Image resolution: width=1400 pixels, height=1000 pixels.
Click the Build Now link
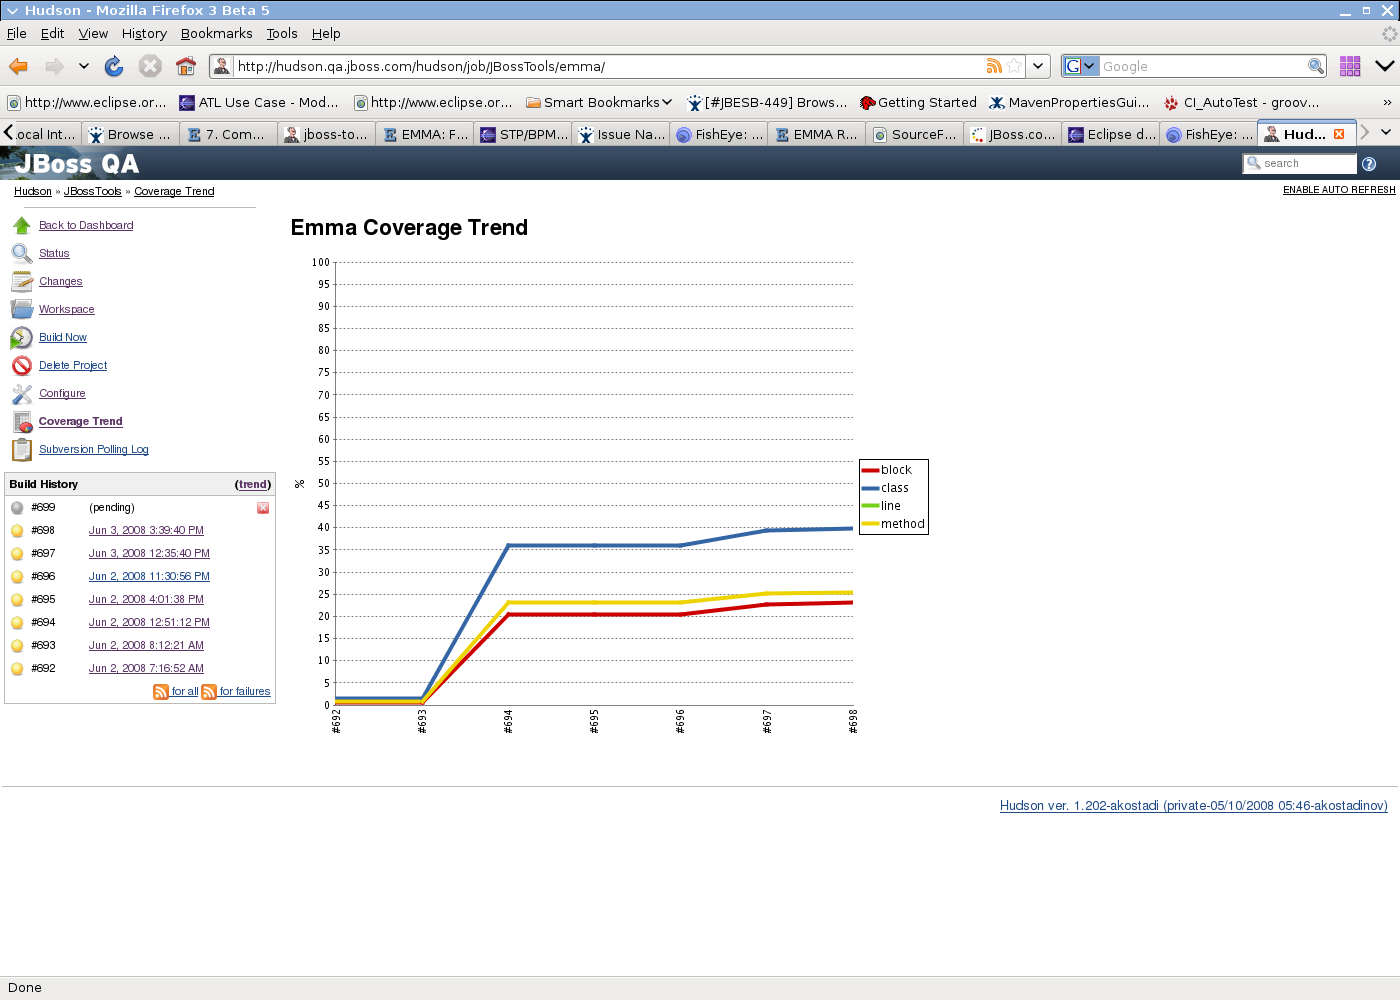coord(63,338)
